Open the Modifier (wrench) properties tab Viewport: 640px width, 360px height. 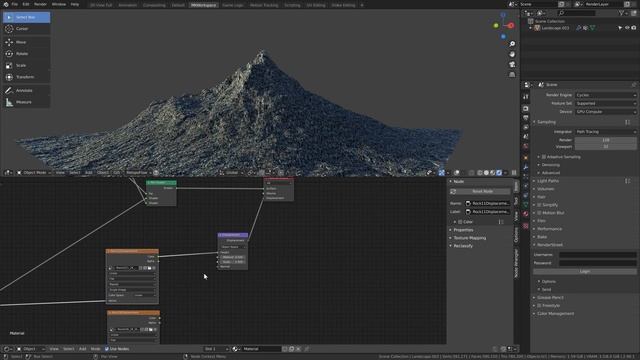525,167
